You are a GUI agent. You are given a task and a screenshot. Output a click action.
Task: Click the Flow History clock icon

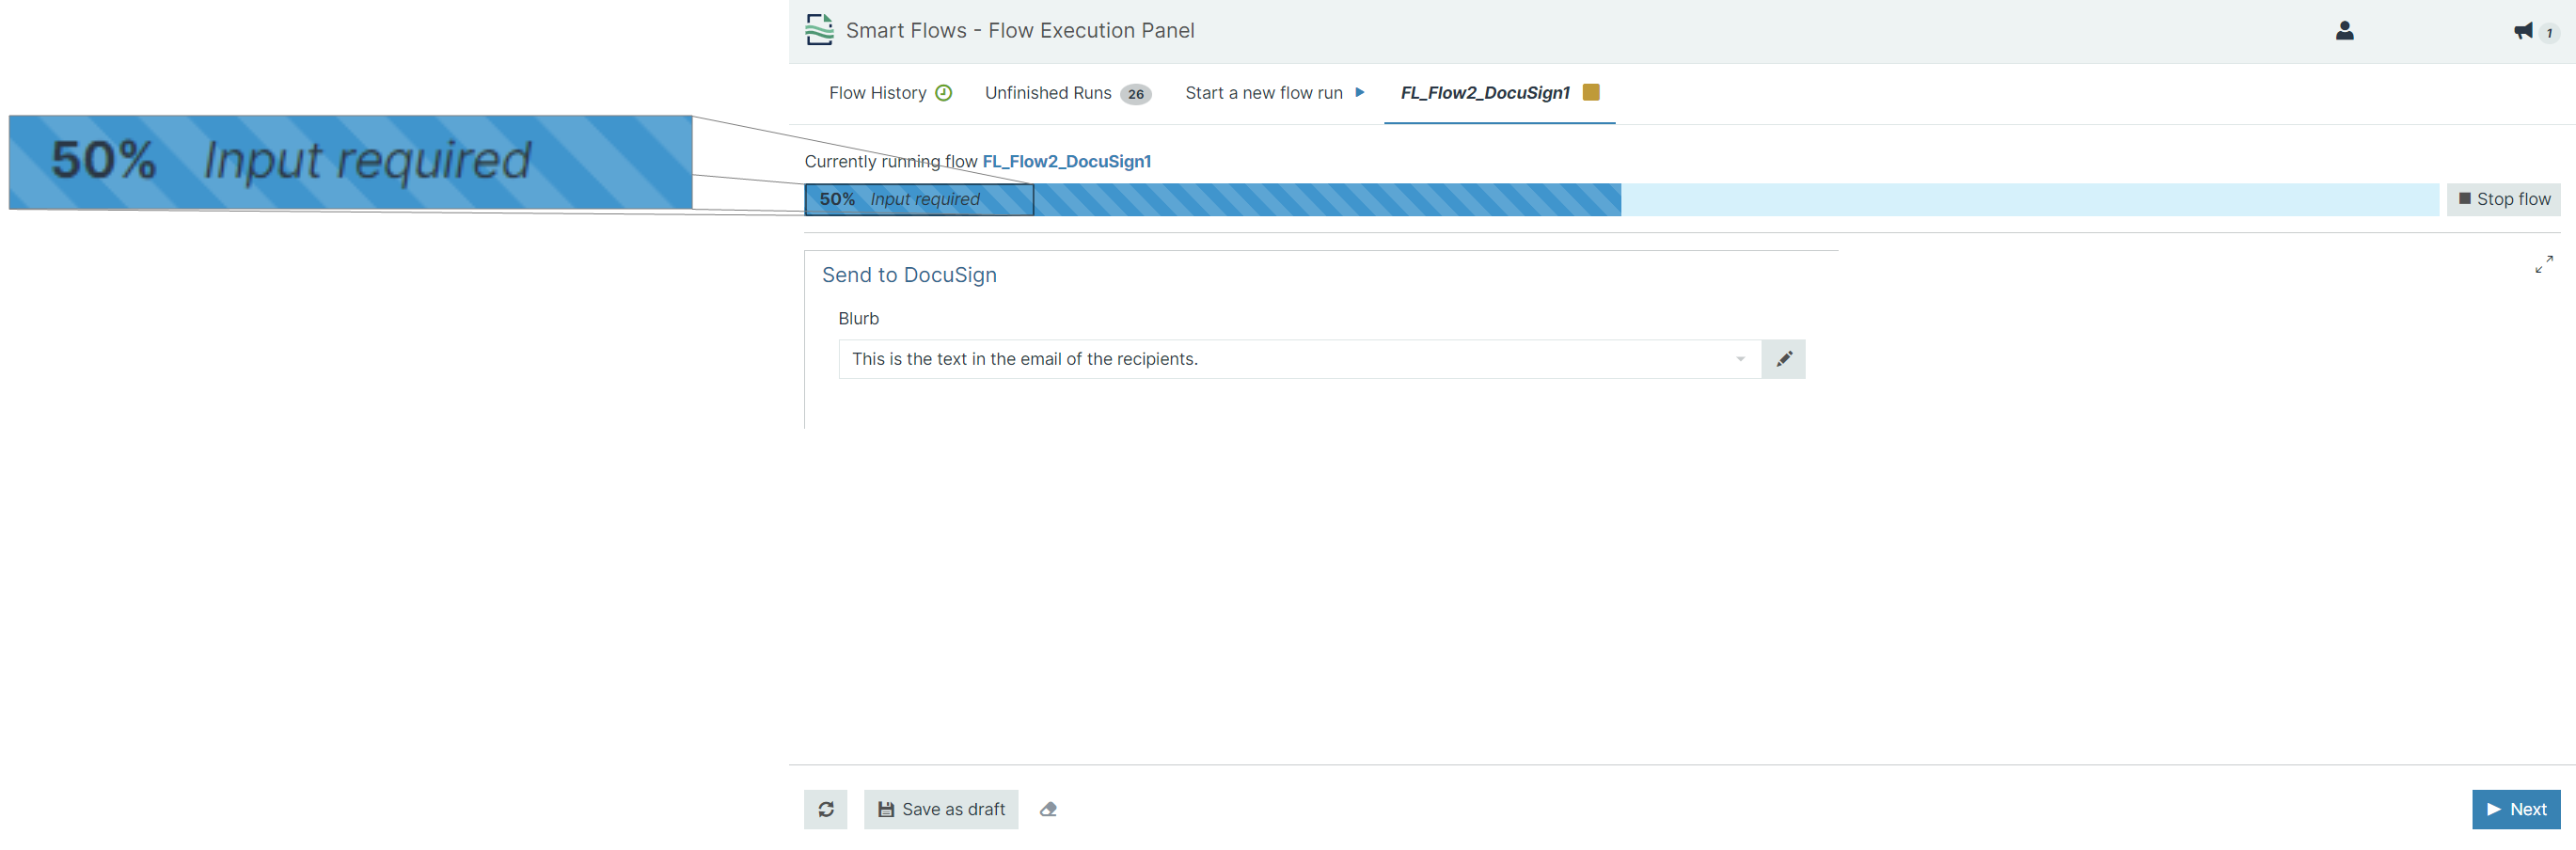(943, 93)
